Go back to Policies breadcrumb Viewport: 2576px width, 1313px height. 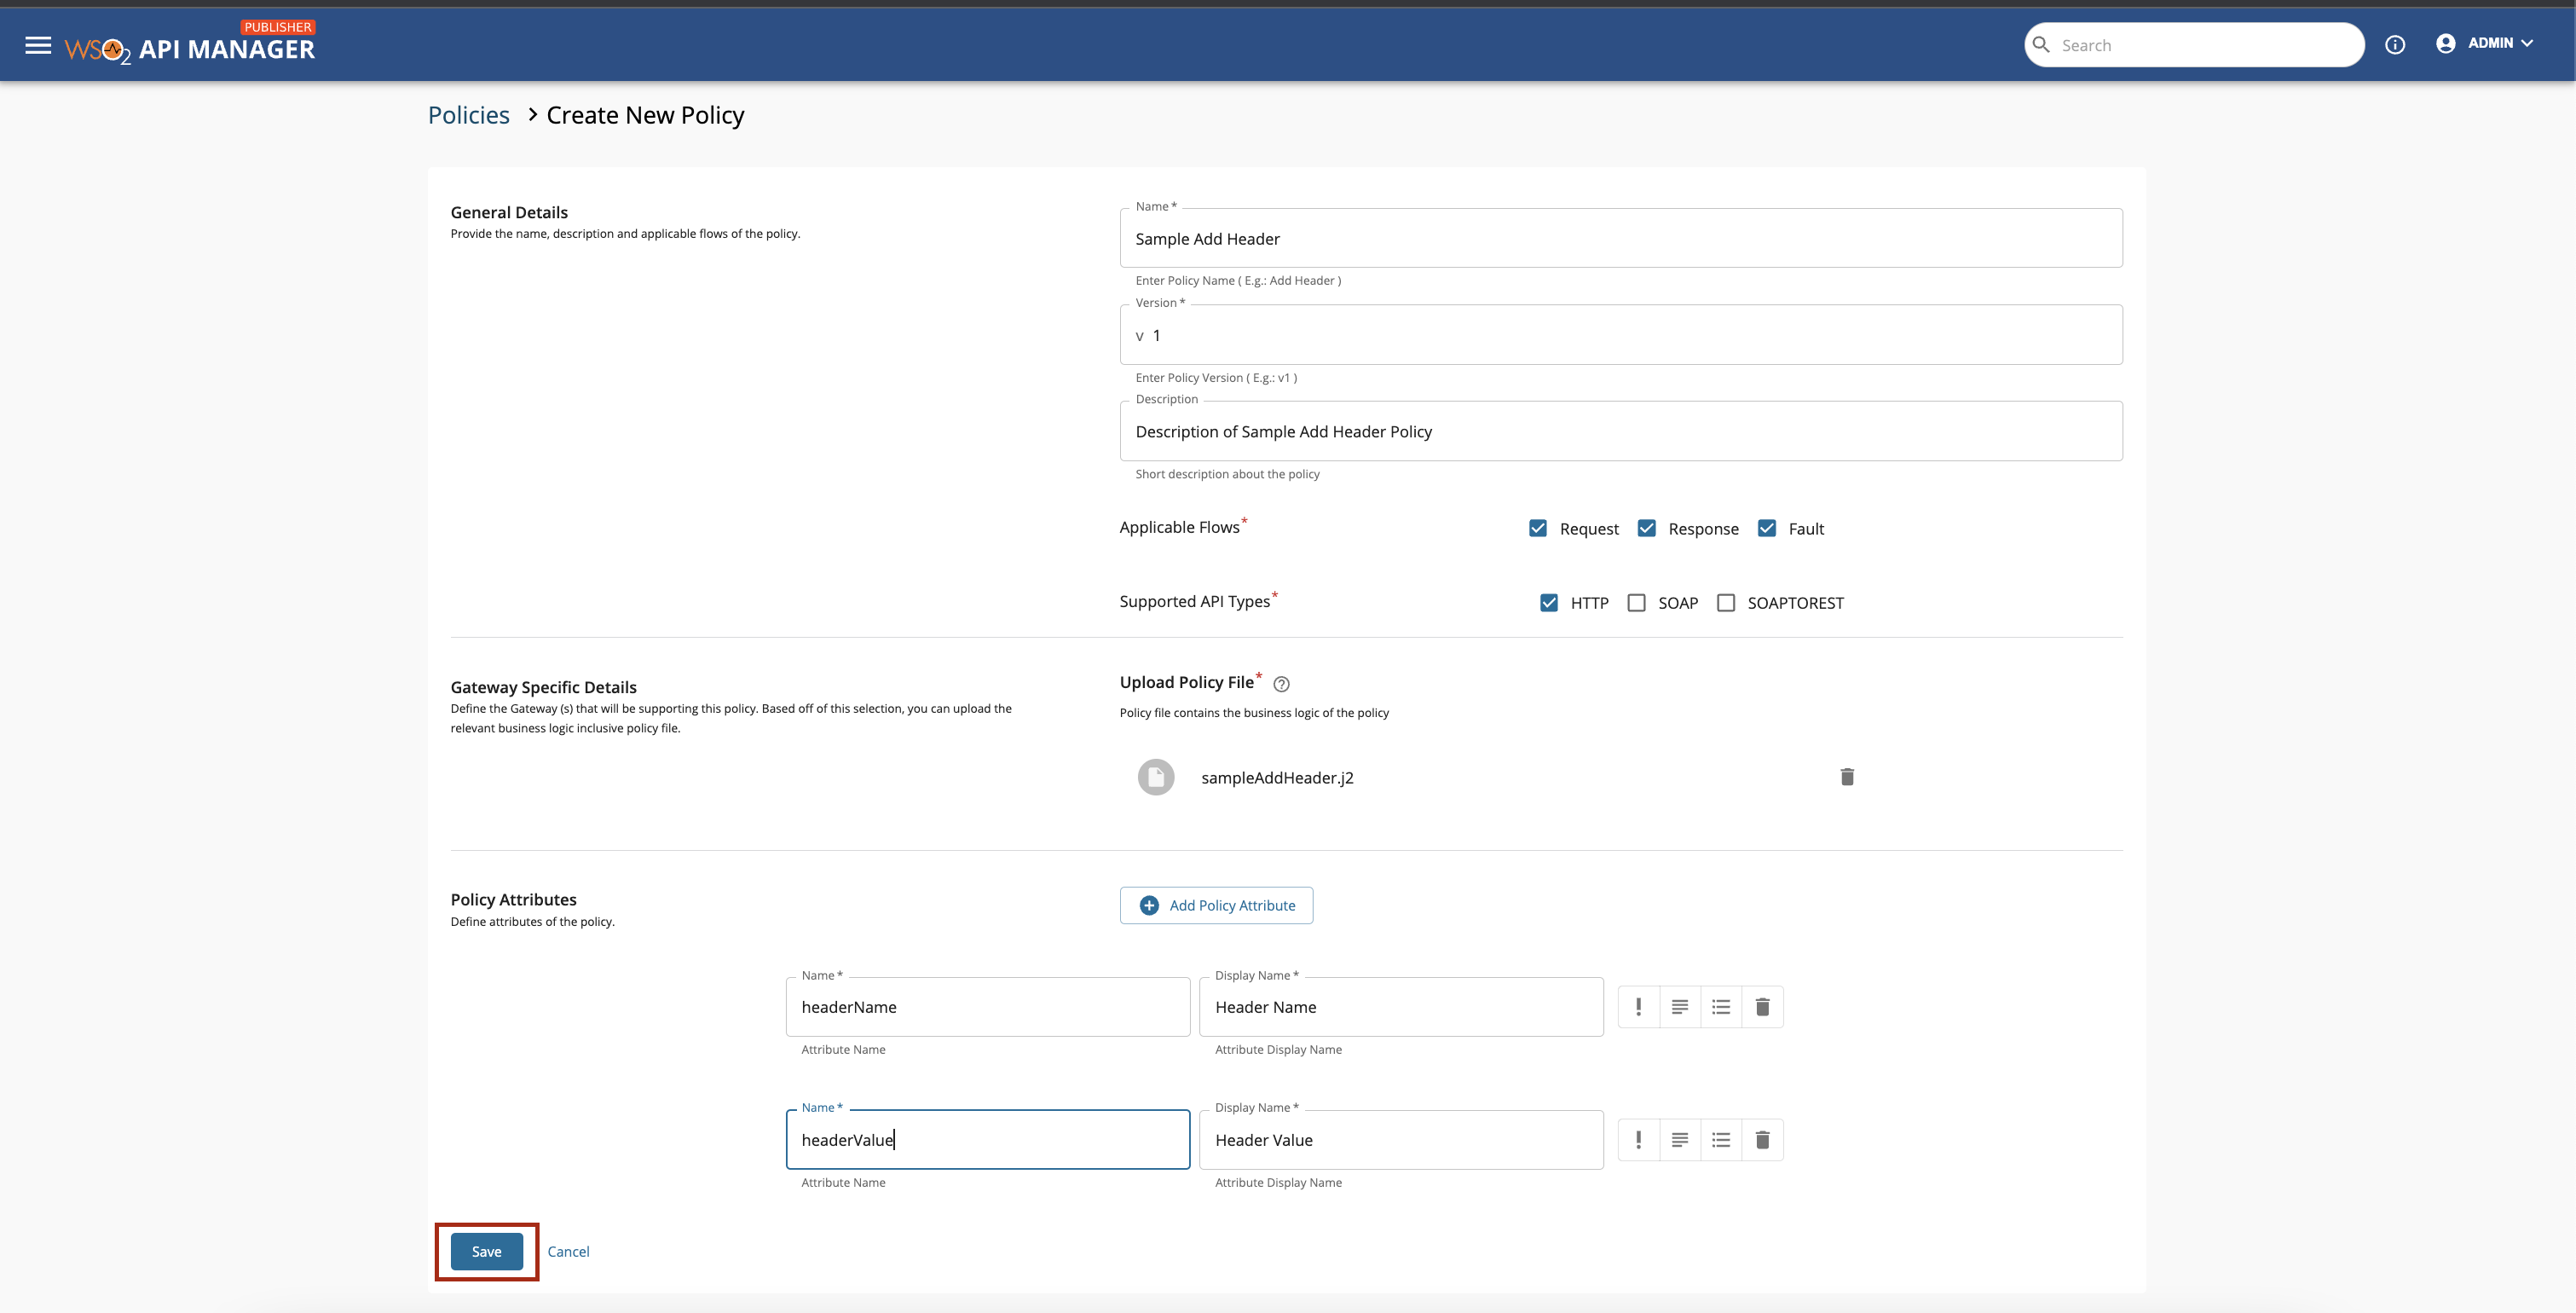point(468,115)
